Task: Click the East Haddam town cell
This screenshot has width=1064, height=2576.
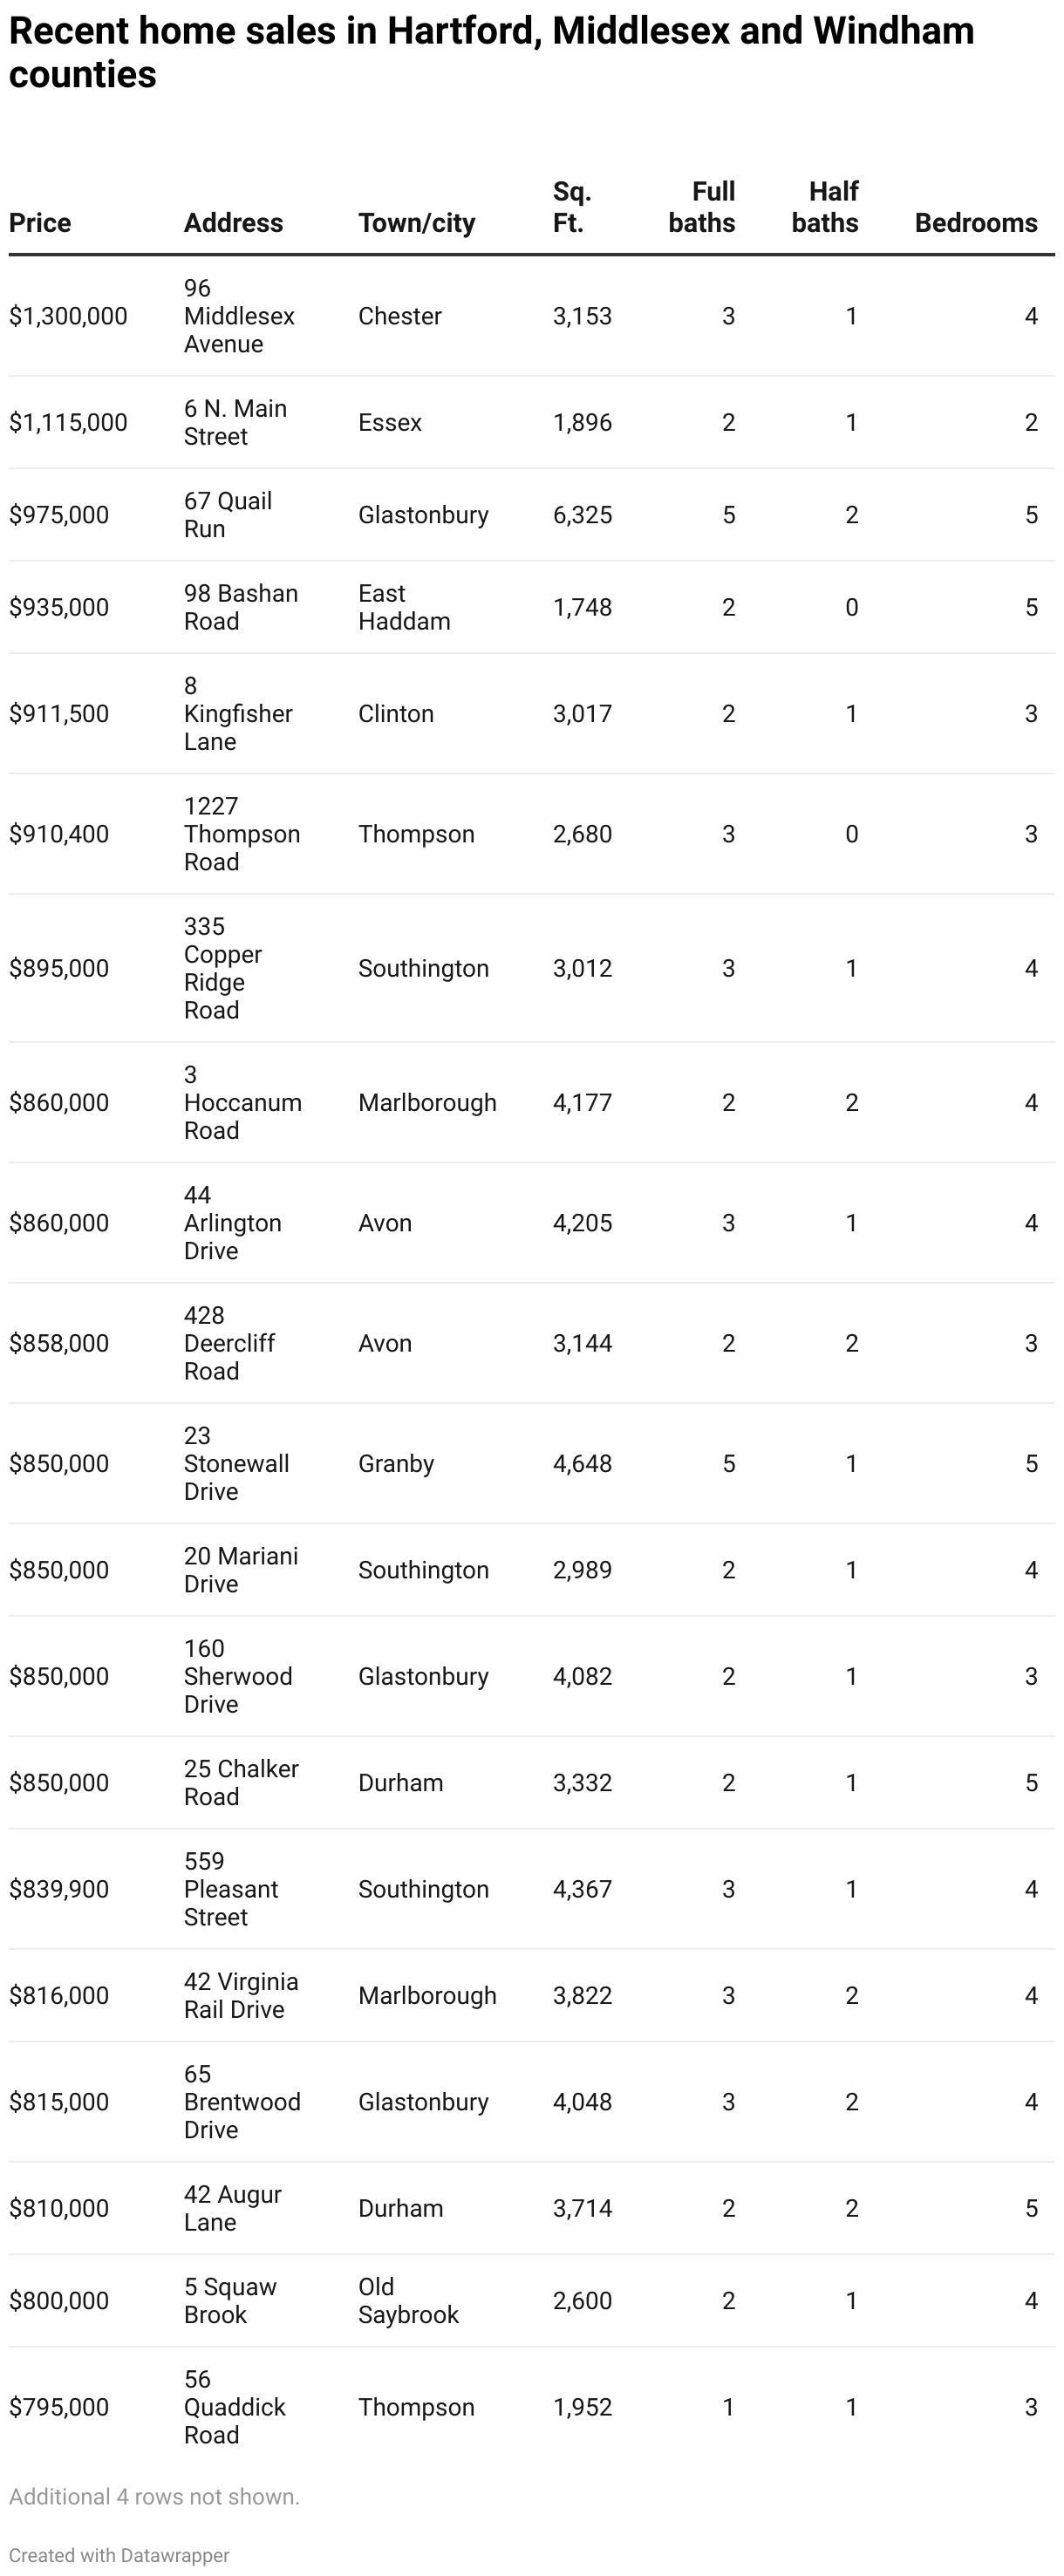Action: tap(403, 607)
